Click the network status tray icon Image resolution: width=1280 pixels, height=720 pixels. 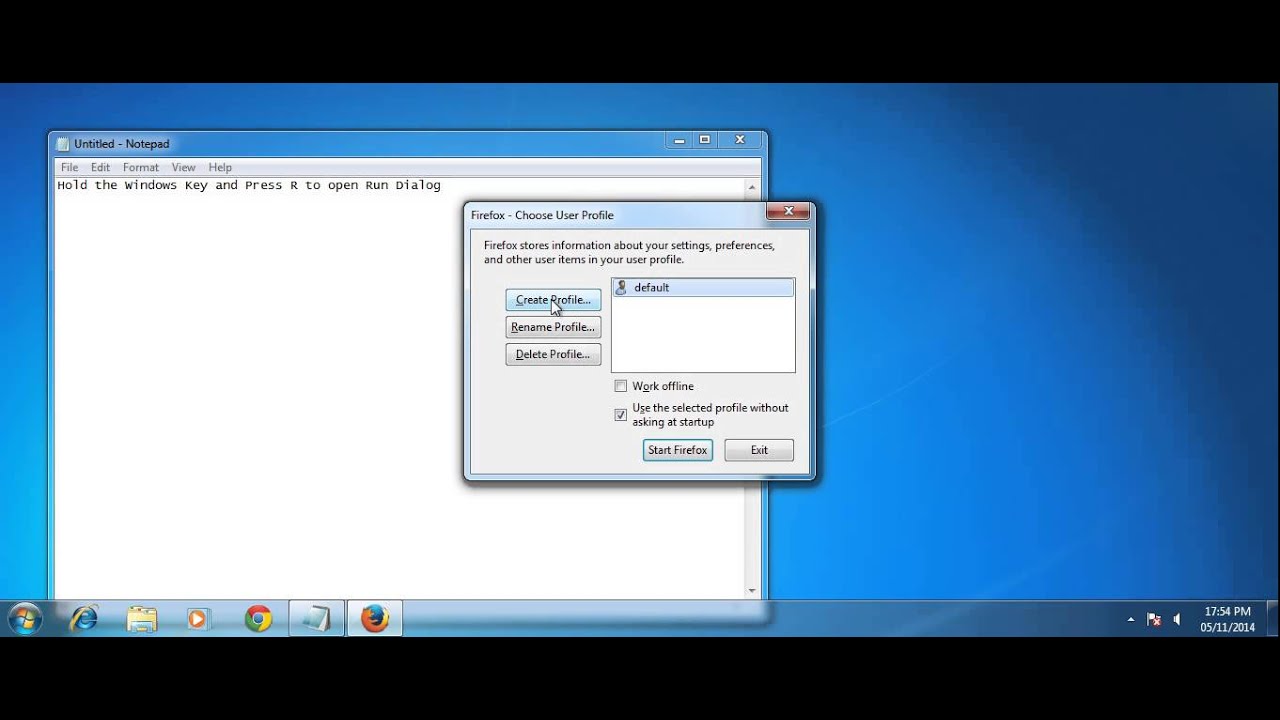tap(1153, 620)
